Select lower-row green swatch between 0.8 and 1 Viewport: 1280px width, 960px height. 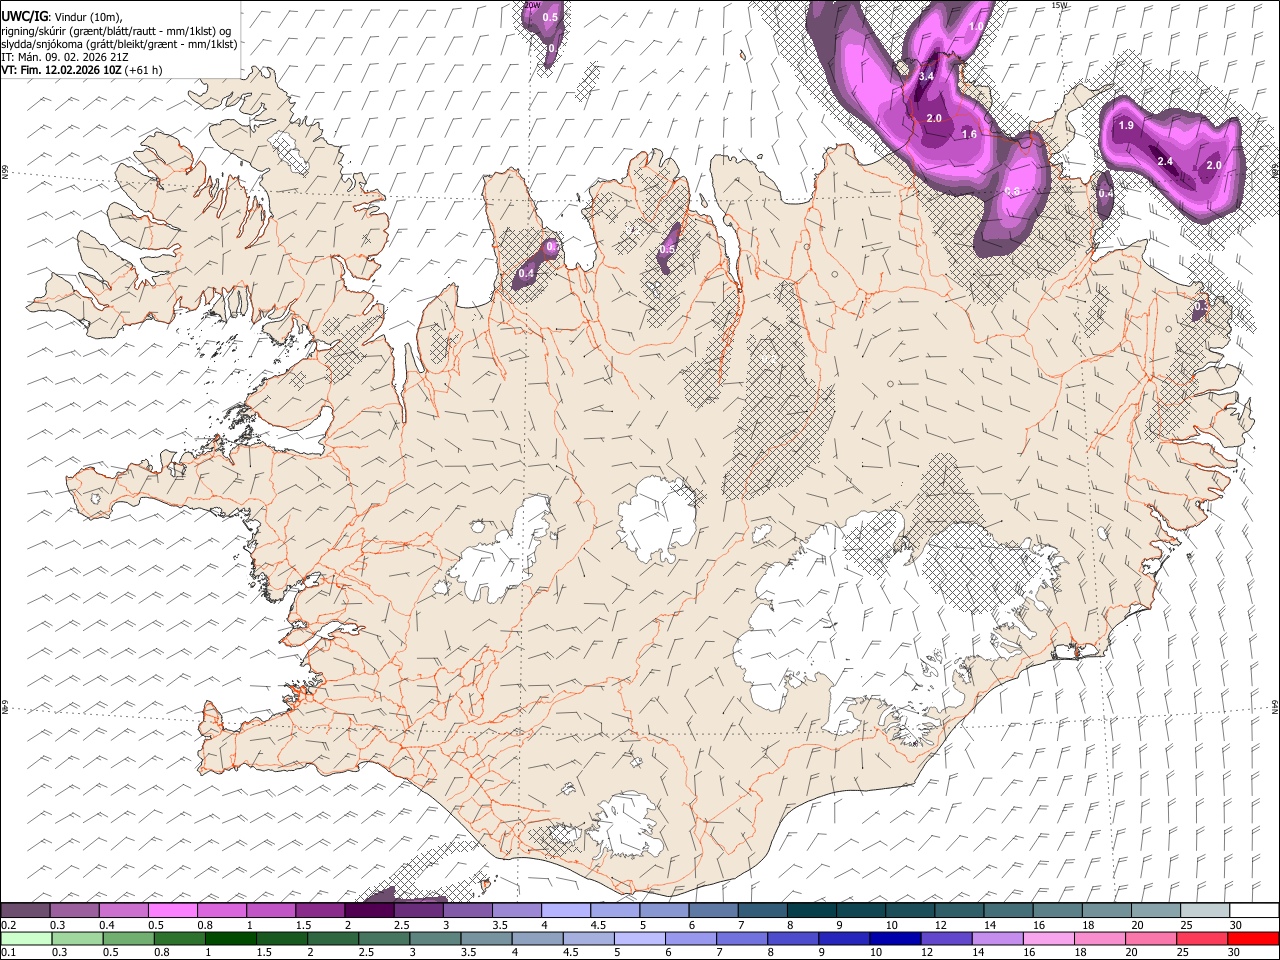(x=179, y=938)
